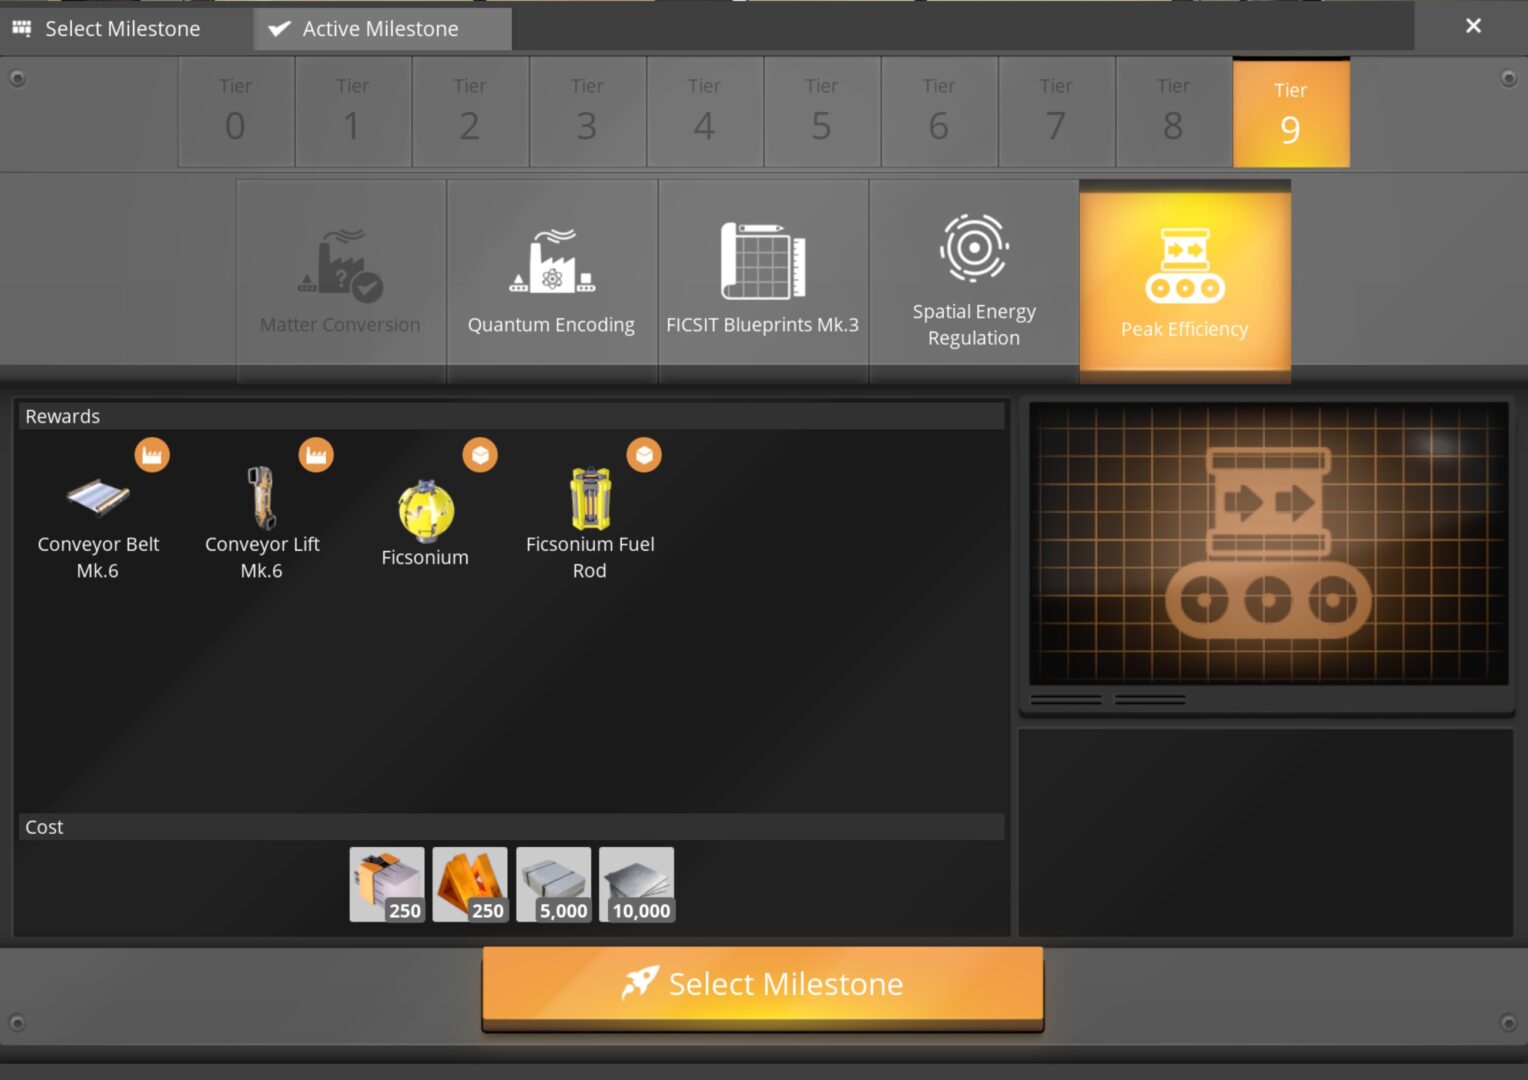Go to Tier 0 milestones
Screen dimensions: 1528x1080
(235, 111)
